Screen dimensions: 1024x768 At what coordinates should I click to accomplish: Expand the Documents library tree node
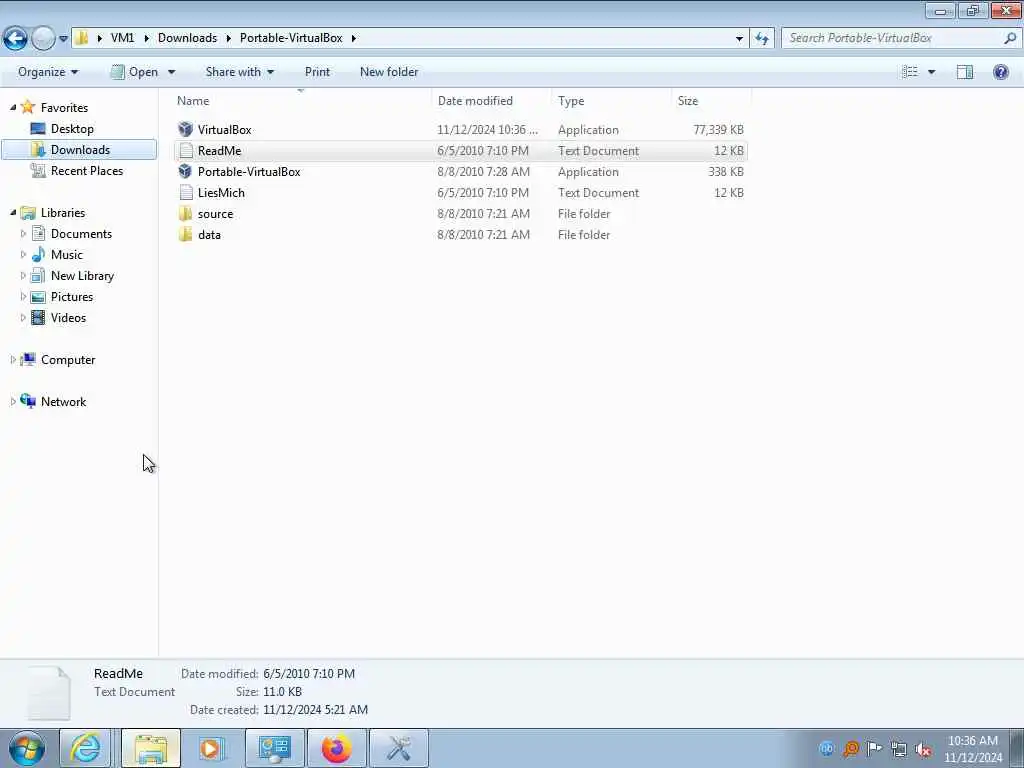[24, 233]
